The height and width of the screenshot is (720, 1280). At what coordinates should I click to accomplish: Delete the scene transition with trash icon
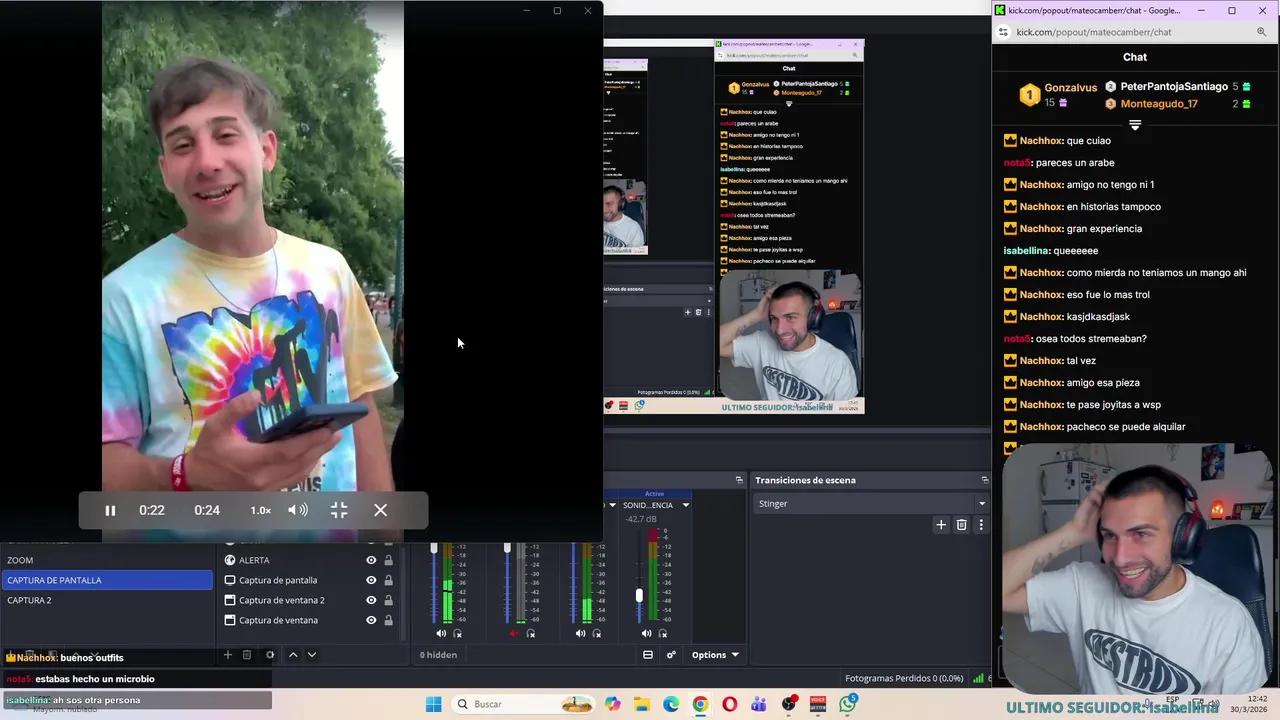coord(961,525)
